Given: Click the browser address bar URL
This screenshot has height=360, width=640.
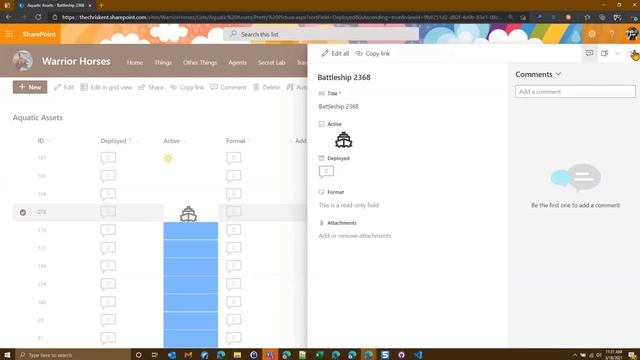Looking at the screenshot, I should click(x=282, y=17).
